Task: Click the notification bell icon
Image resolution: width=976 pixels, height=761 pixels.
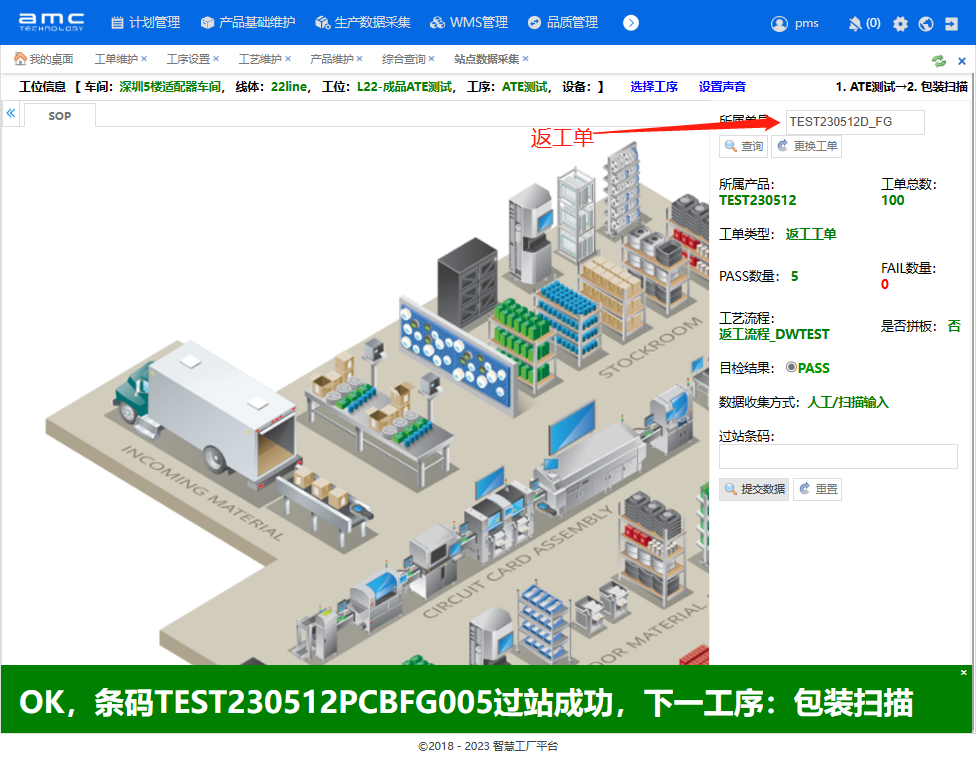Action: (x=855, y=23)
